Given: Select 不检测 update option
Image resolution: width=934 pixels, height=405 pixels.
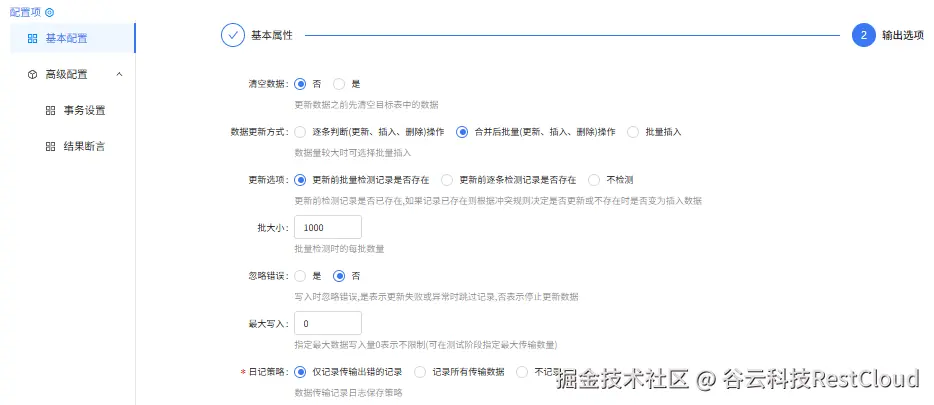Looking at the screenshot, I should [594, 180].
